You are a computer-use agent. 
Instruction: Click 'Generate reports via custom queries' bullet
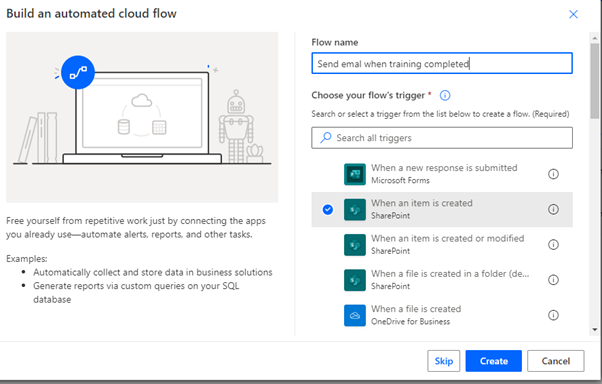(136, 293)
